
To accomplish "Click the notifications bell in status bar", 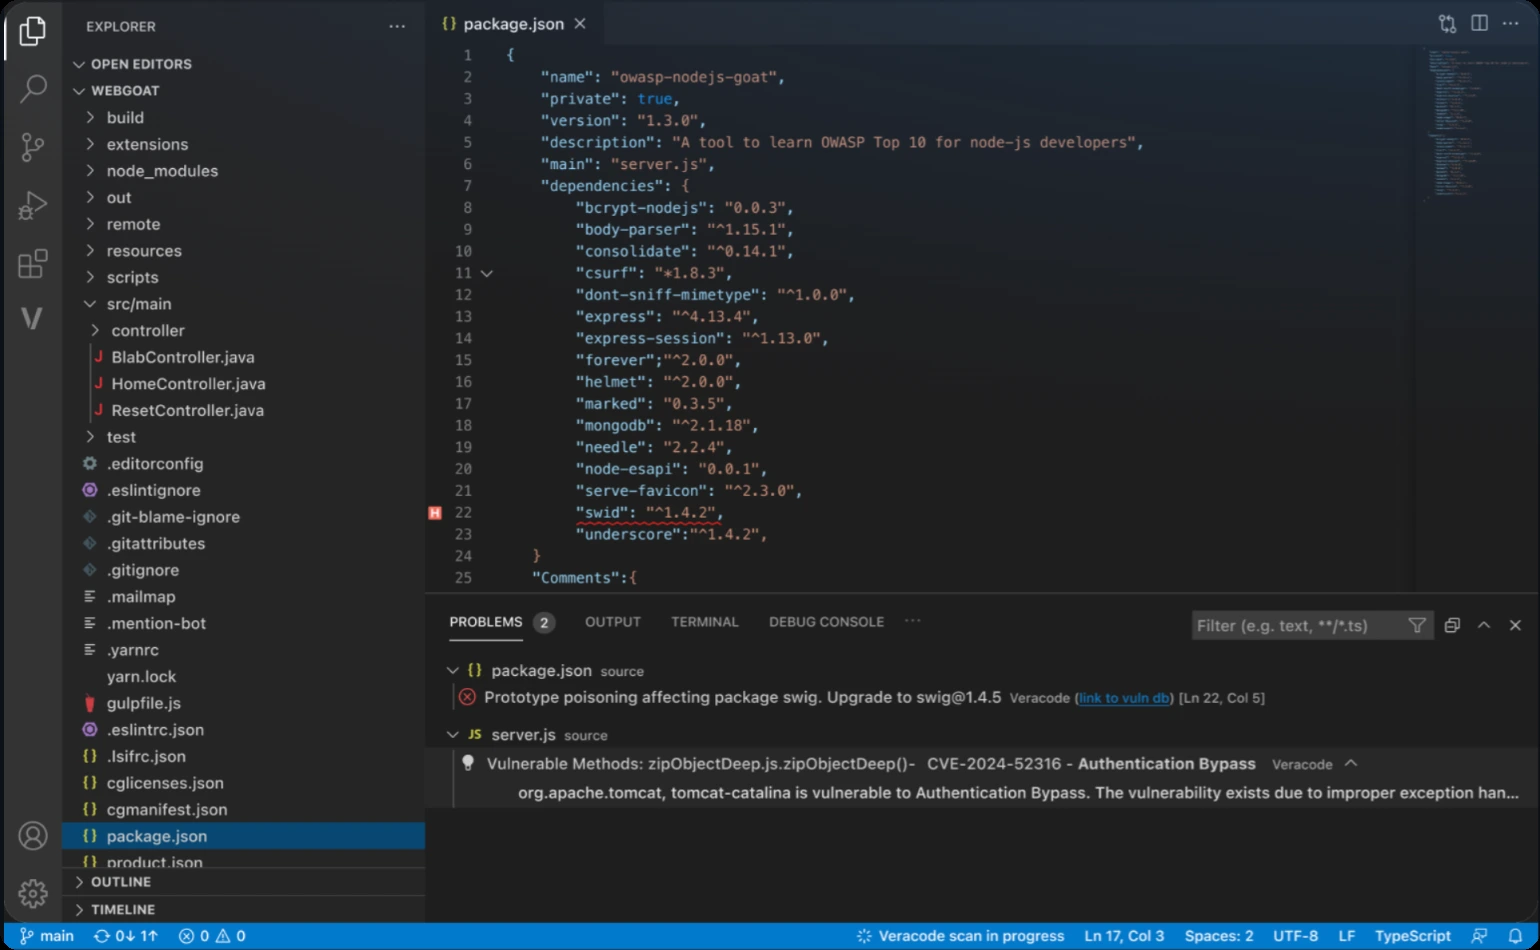I will [1515, 936].
